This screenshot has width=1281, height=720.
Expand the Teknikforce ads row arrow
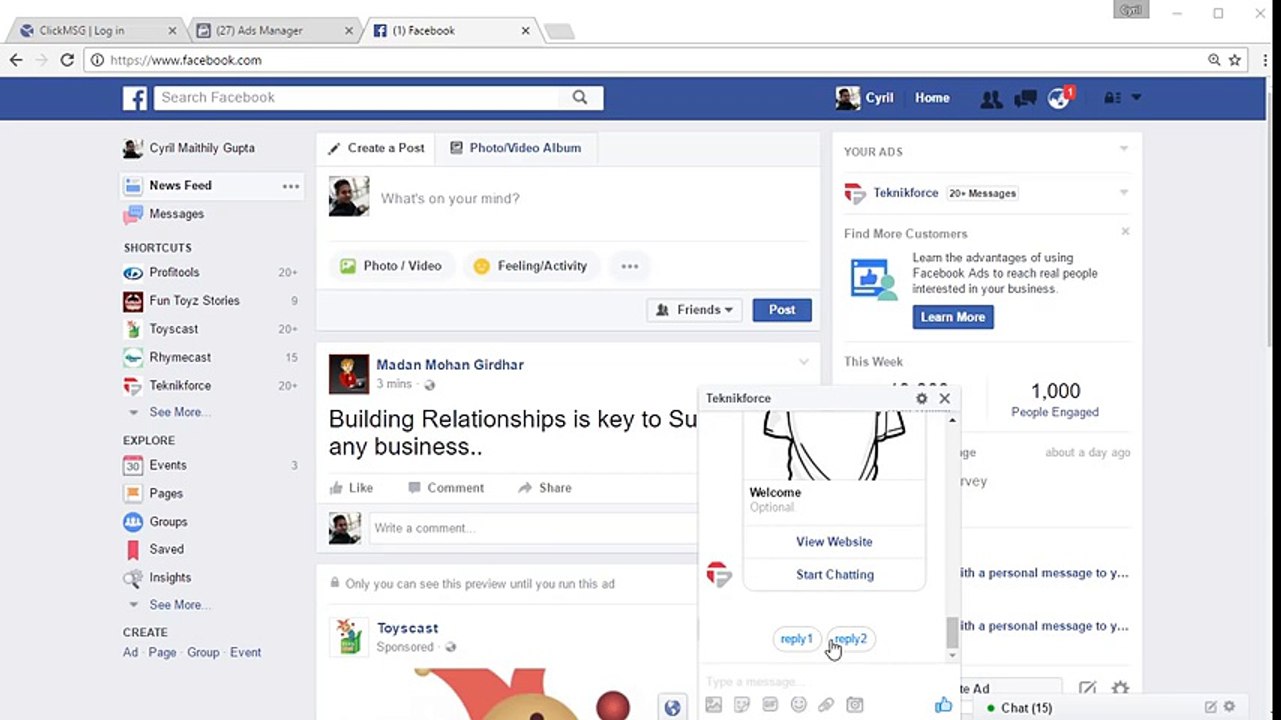[1123, 192]
